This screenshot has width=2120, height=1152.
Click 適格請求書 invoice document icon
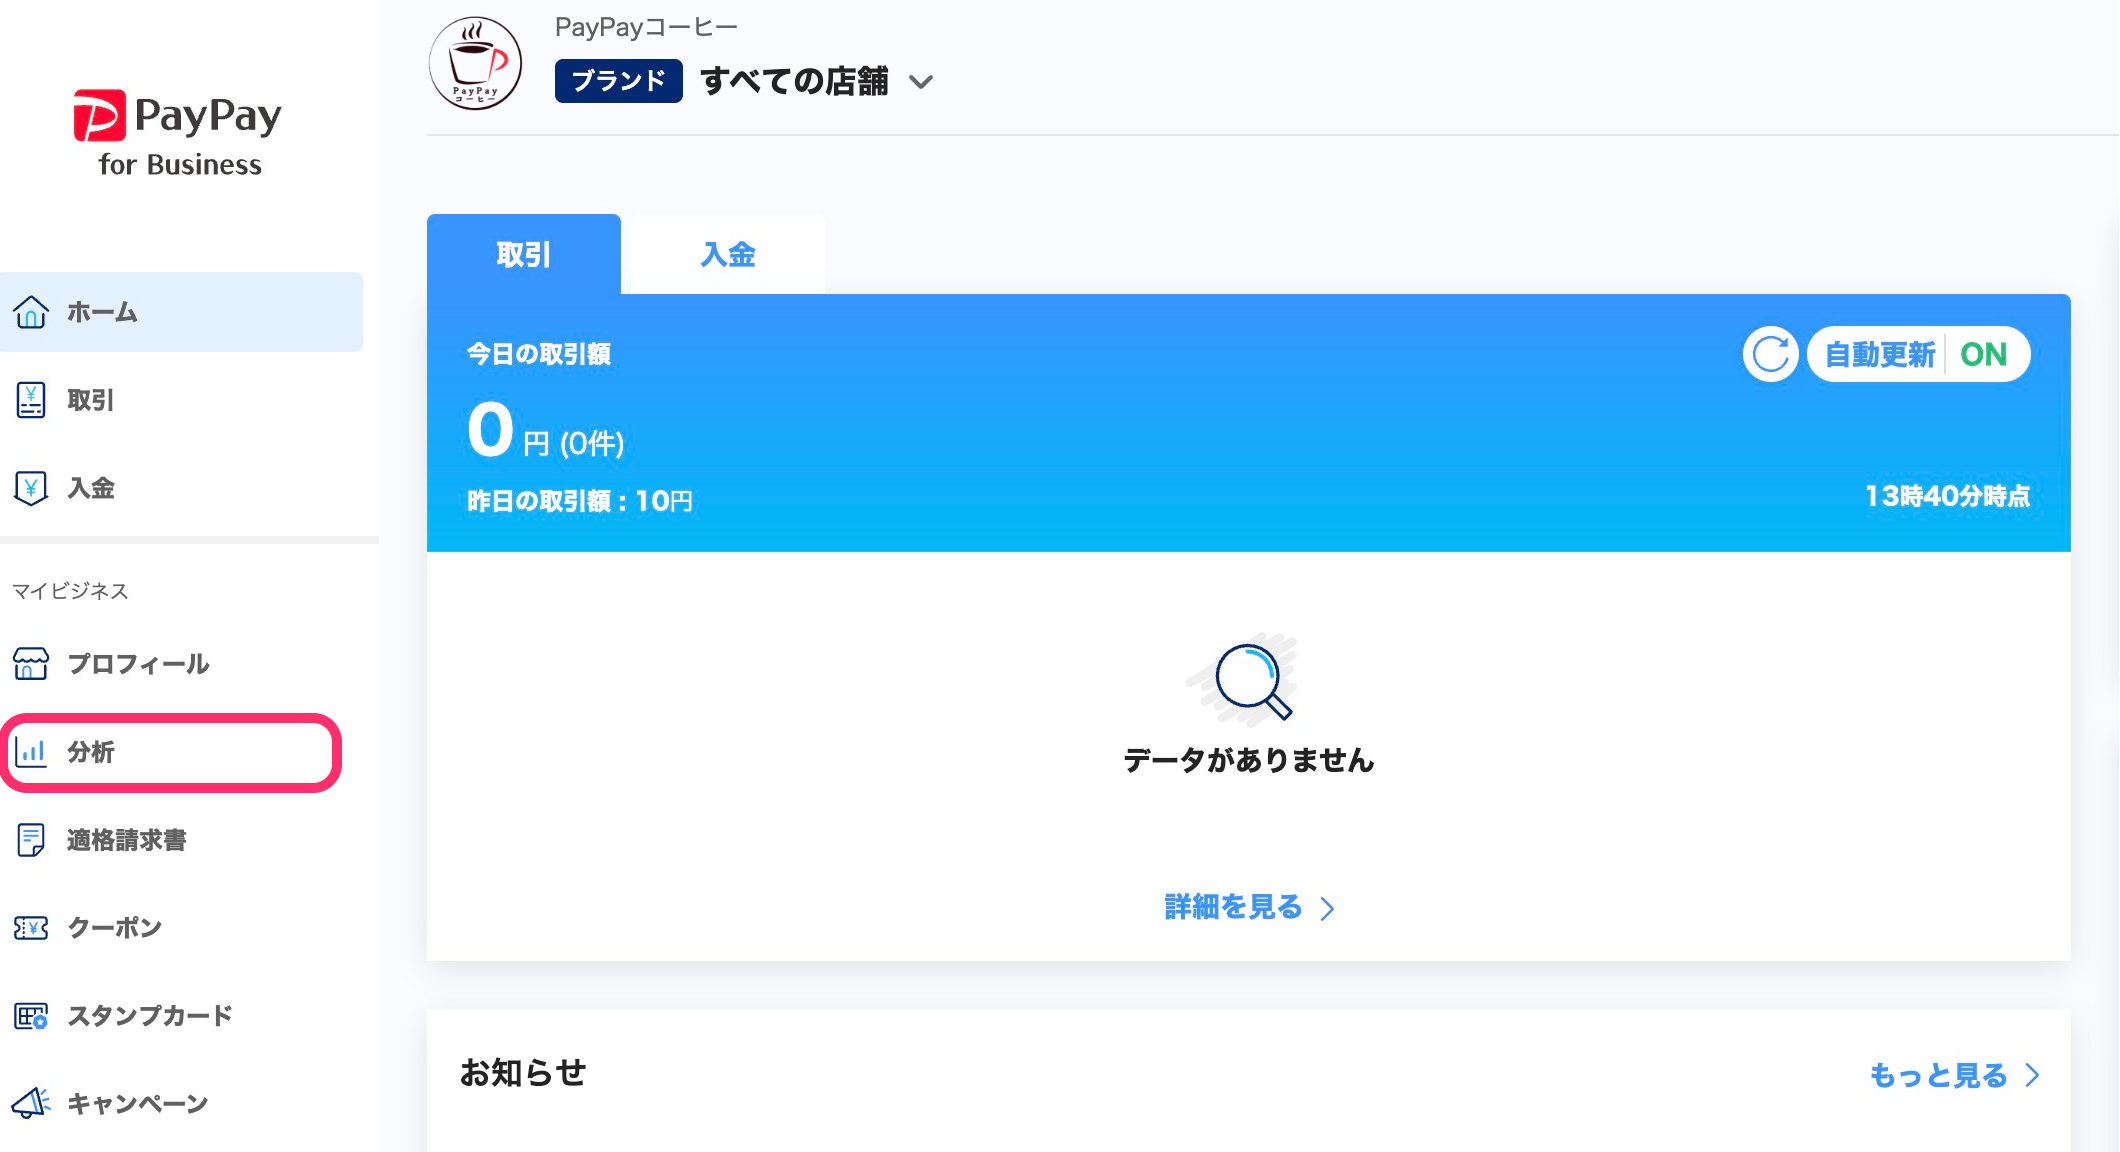31,840
